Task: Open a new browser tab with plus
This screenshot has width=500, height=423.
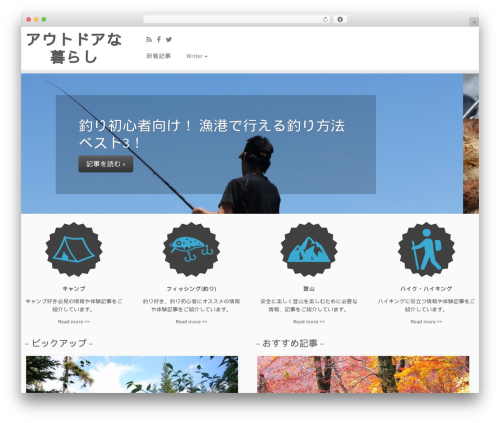Action: [x=474, y=22]
